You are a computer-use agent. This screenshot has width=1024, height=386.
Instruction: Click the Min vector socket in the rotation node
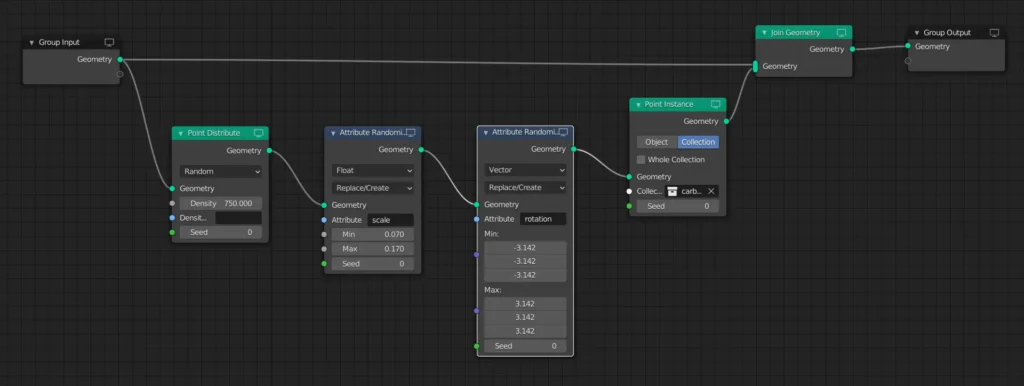point(477,254)
